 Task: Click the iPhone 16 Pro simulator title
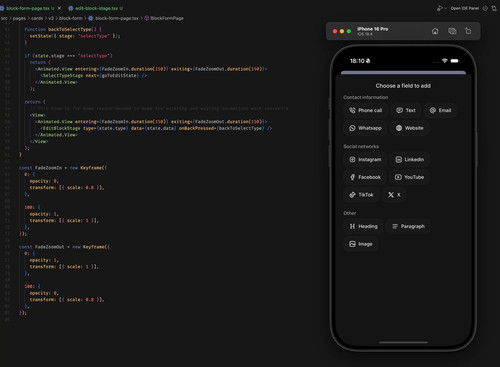tap(372, 29)
